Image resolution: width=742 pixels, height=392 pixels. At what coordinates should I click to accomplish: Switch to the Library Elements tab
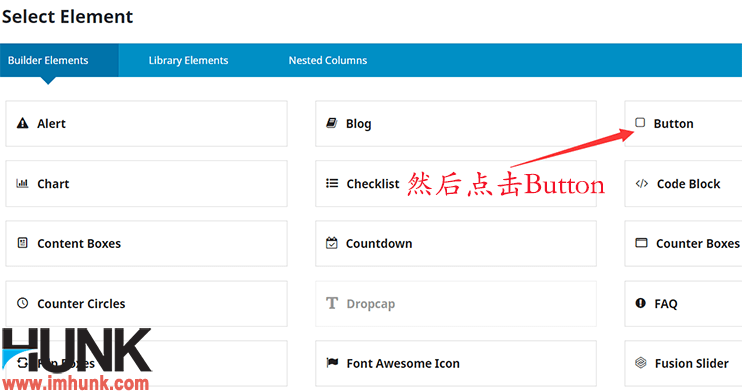pos(188,60)
